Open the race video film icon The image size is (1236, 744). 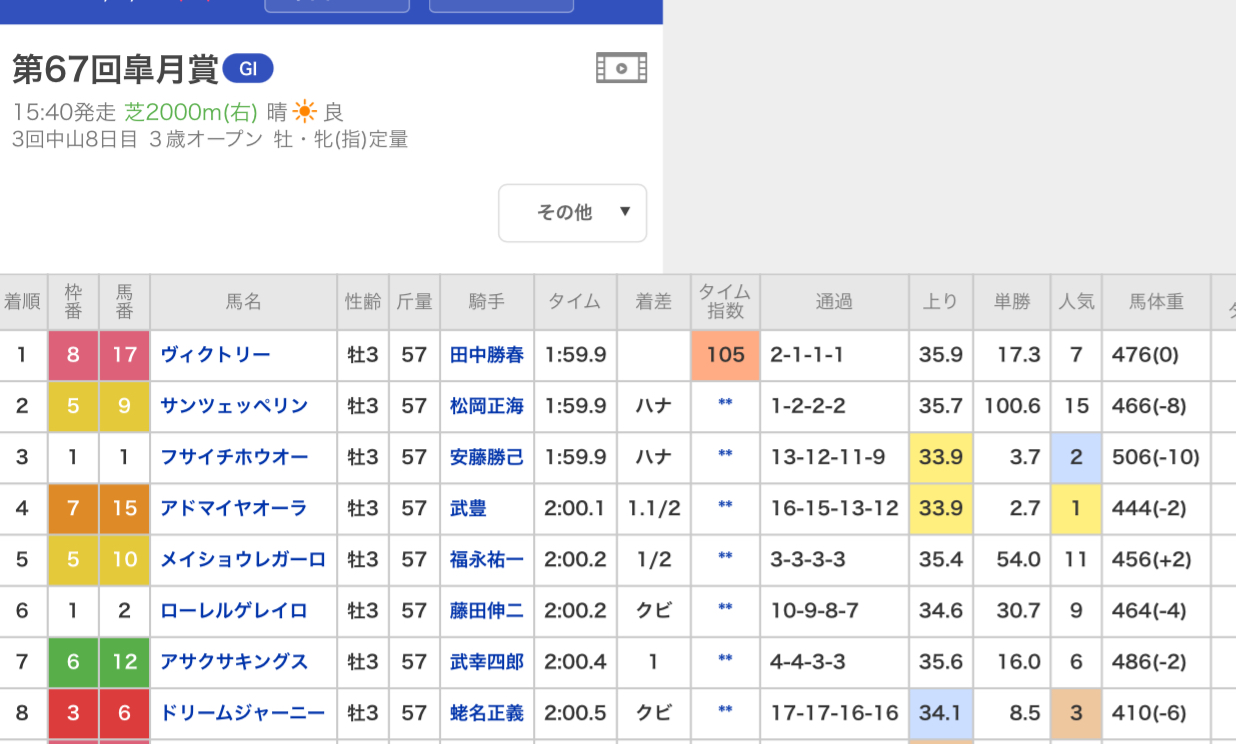(x=621, y=68)
